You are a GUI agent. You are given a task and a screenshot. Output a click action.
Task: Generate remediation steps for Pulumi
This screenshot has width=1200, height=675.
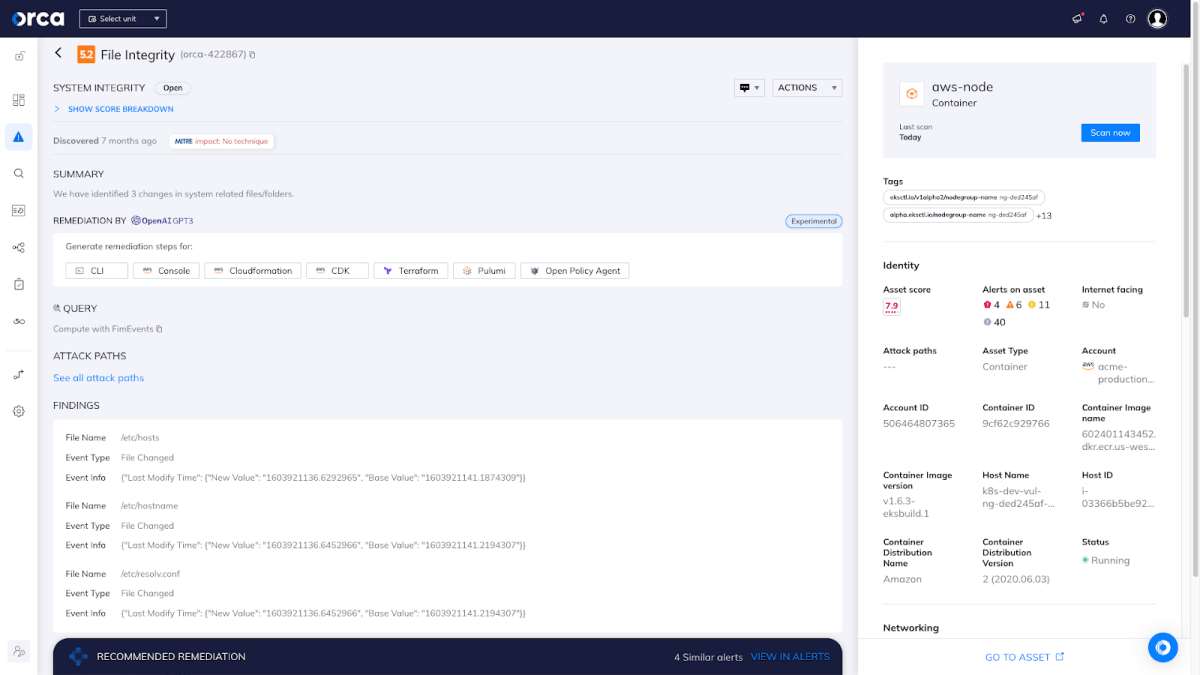tap(485, 271)
